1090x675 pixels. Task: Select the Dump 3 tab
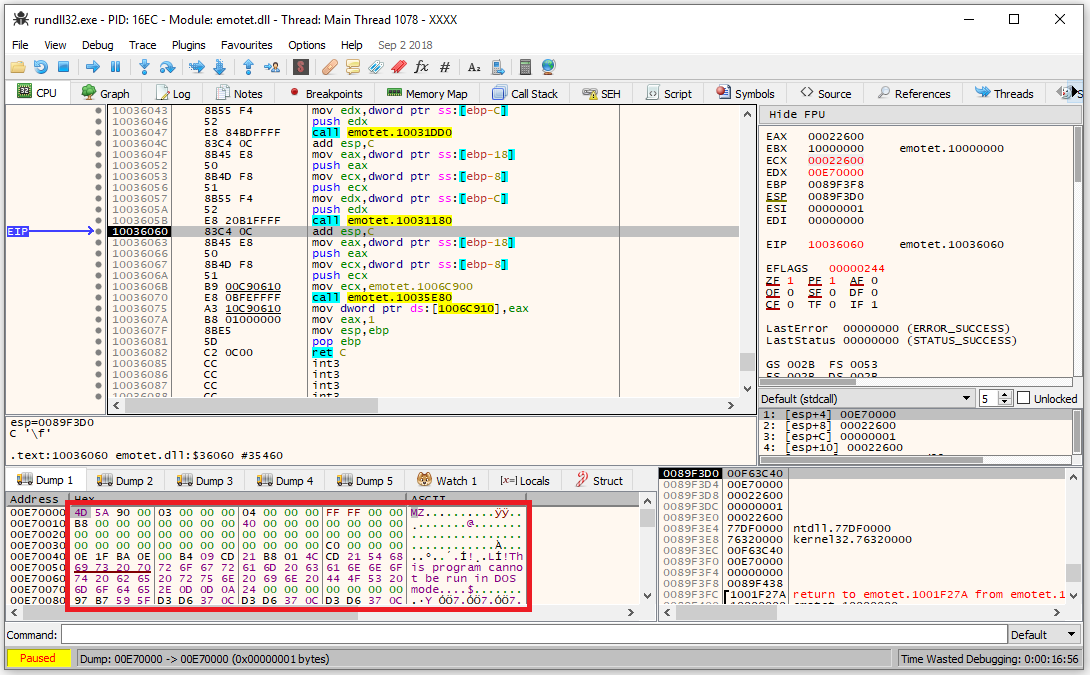(206, 480)
